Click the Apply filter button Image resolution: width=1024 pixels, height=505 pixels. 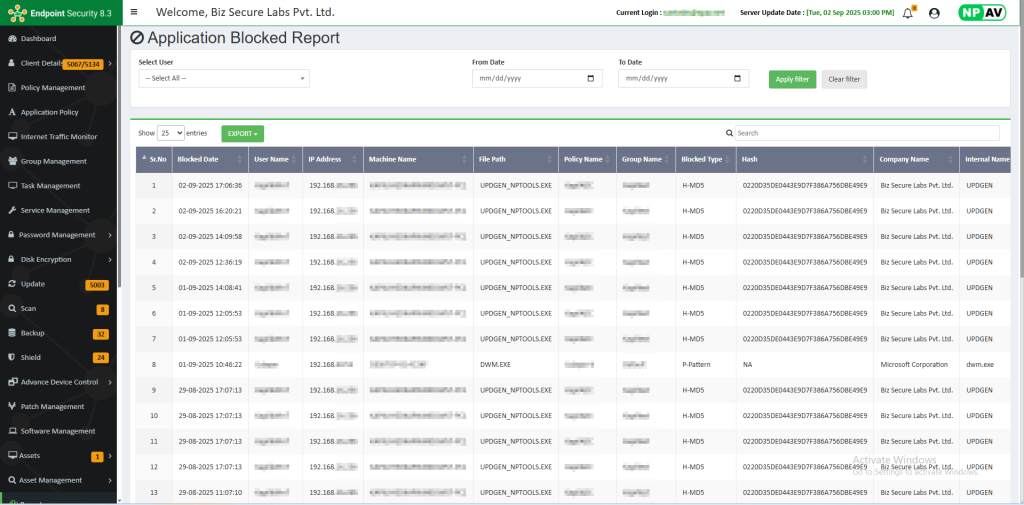pyautogui.click(x=792, y=79)
